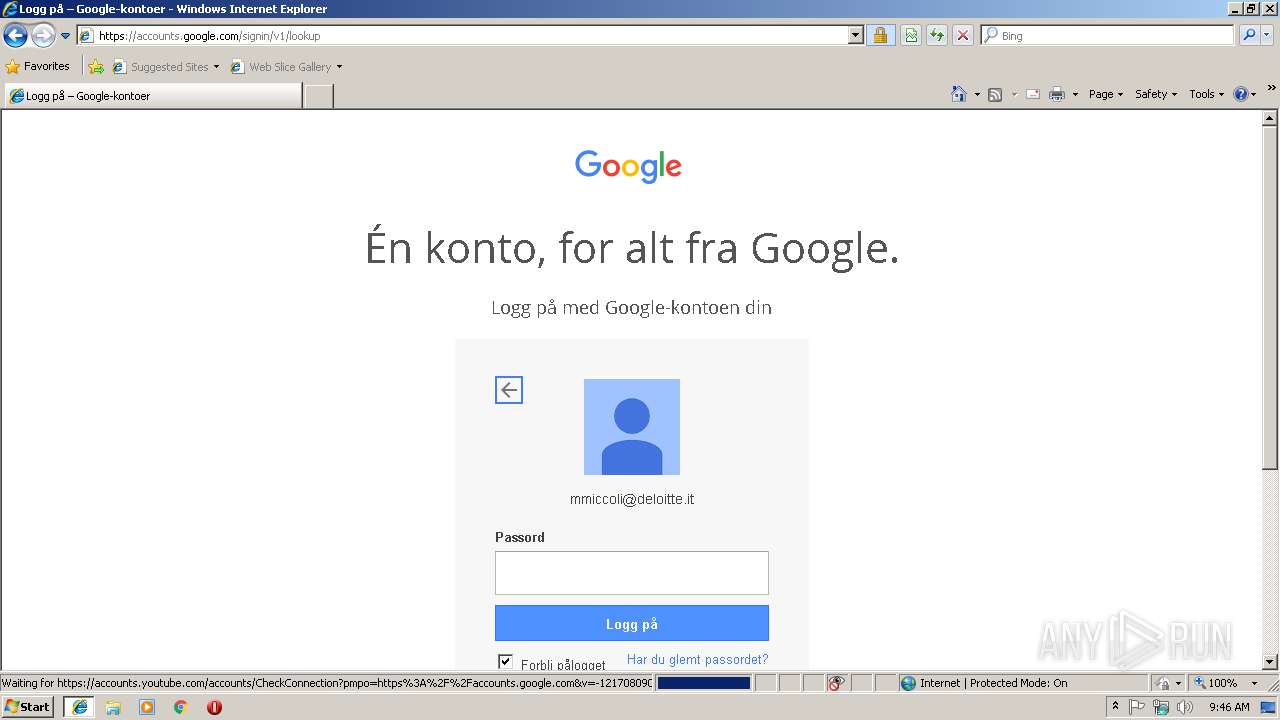Click the scrollbar up arrow
Image resolution: width=1280 pixels, height=720 pixels.
click(x=1270, y=118)
